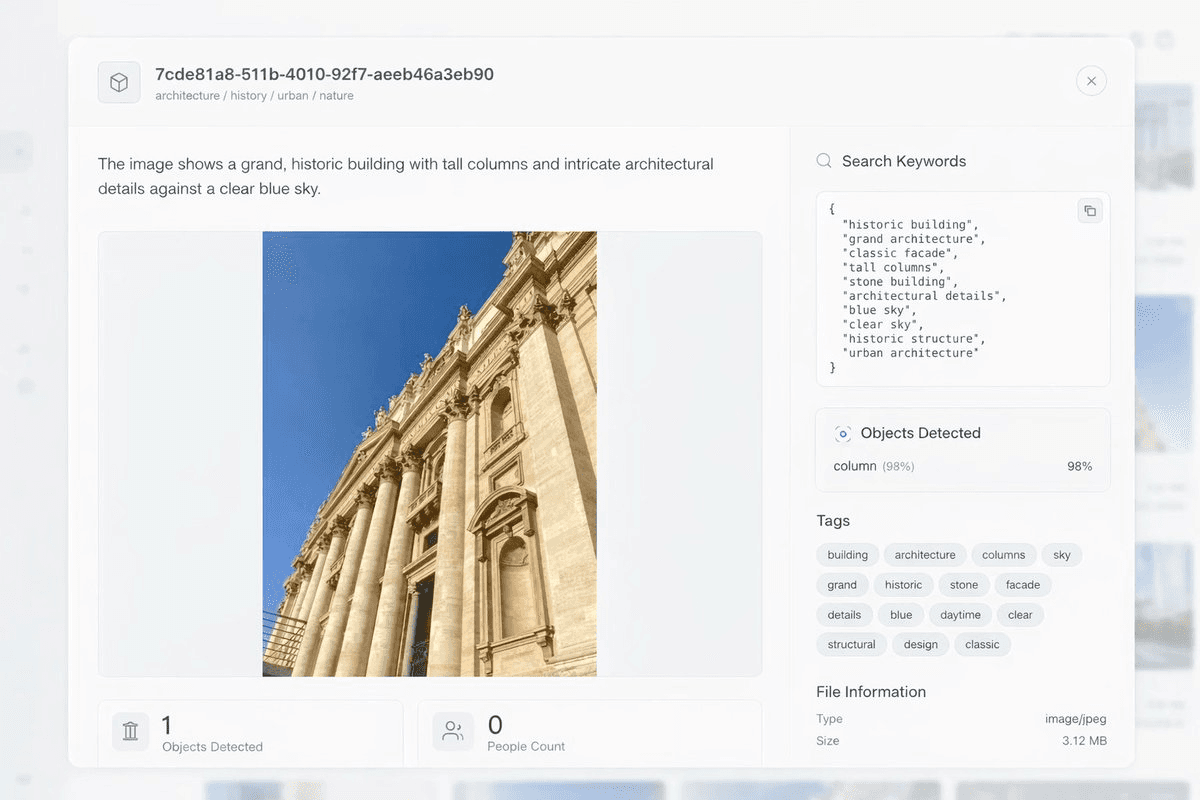Choose the "daytime" tag
This screenshot has height=800, width=1200.
click(961, 615)
